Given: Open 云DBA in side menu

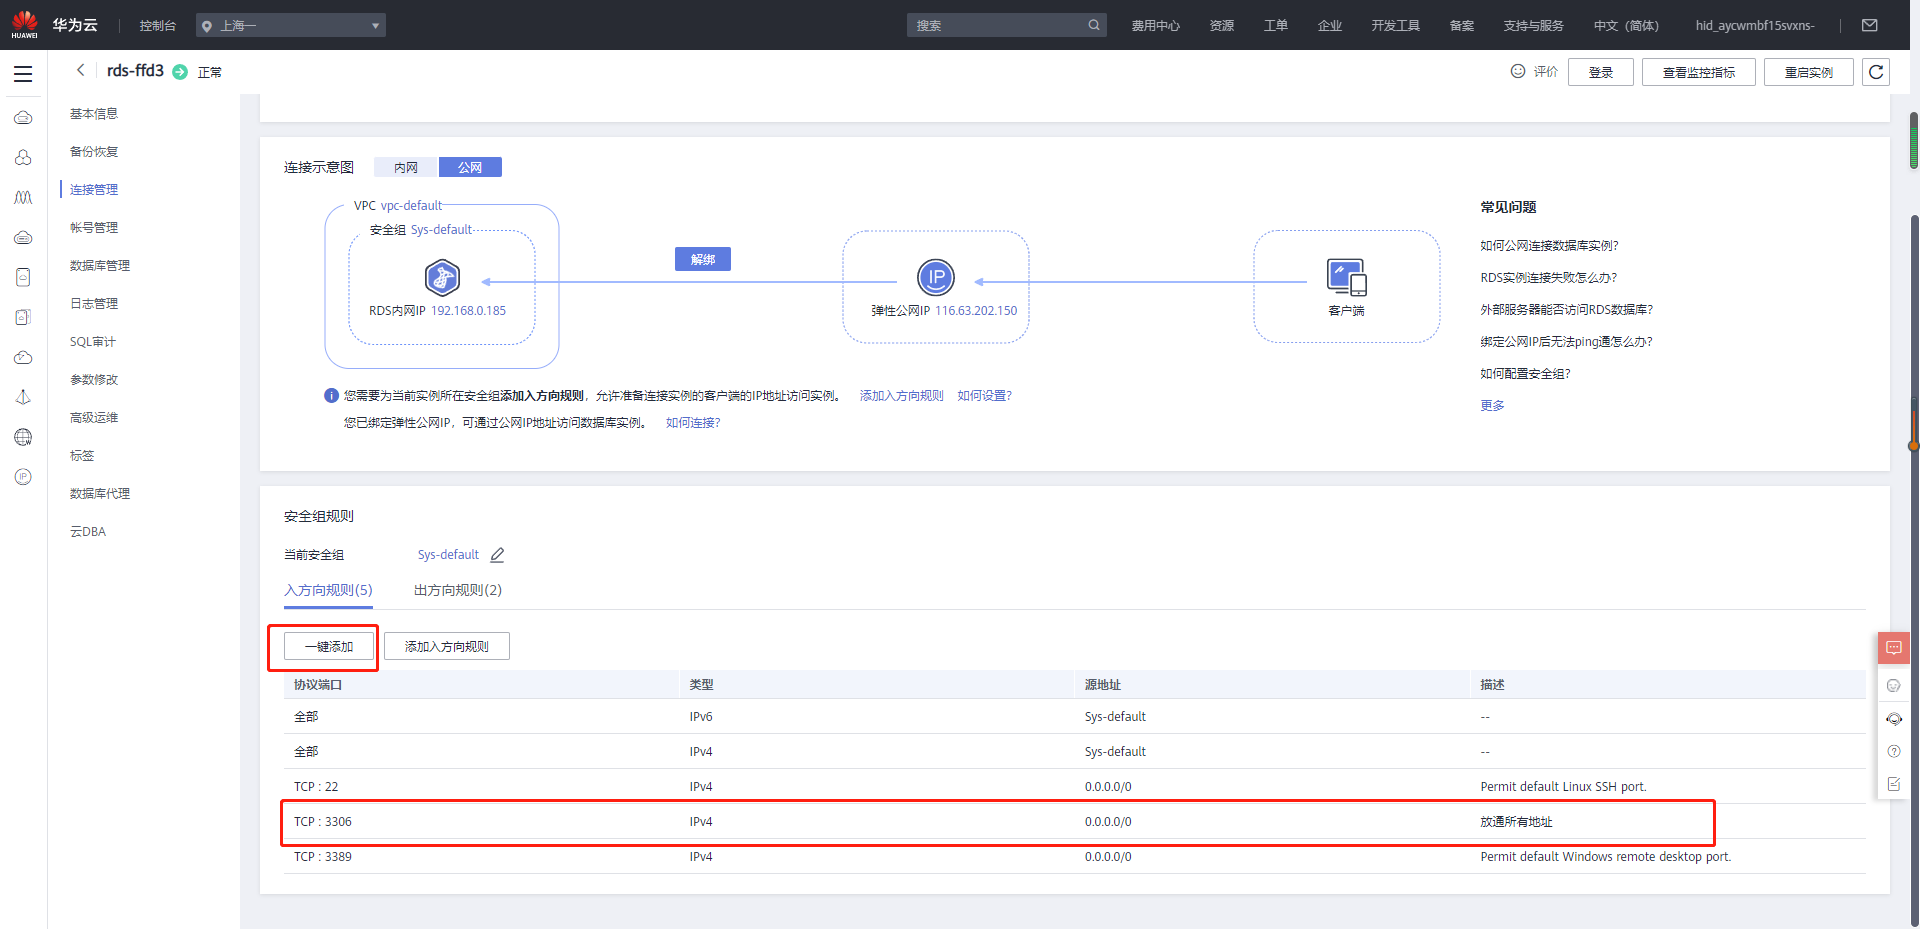Looking at the screenshot, I should pos(88,532).
